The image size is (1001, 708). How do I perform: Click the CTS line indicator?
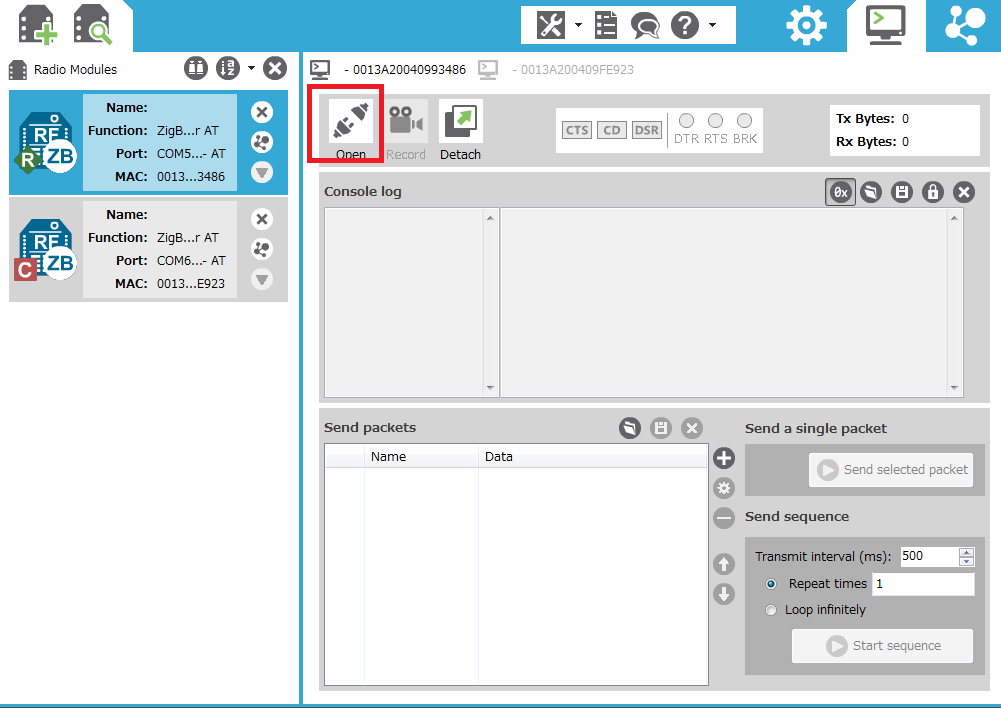coord(577,130)
